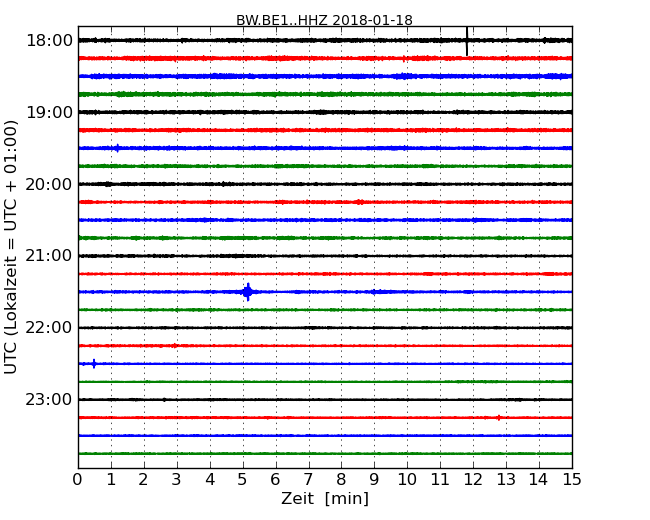Click x-axis tick label 12

tap(473, 479)
